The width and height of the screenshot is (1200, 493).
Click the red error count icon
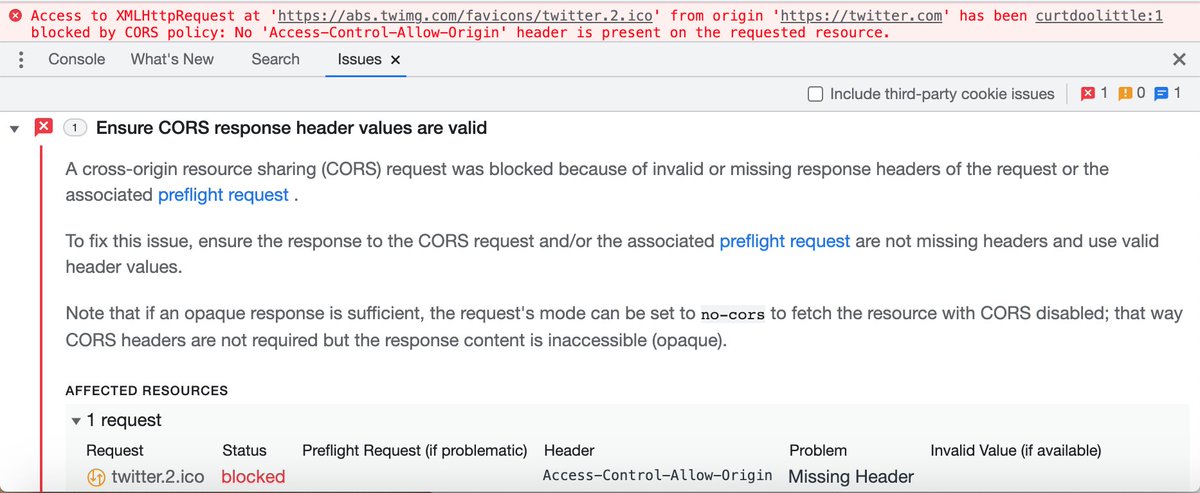point(1088,94)
